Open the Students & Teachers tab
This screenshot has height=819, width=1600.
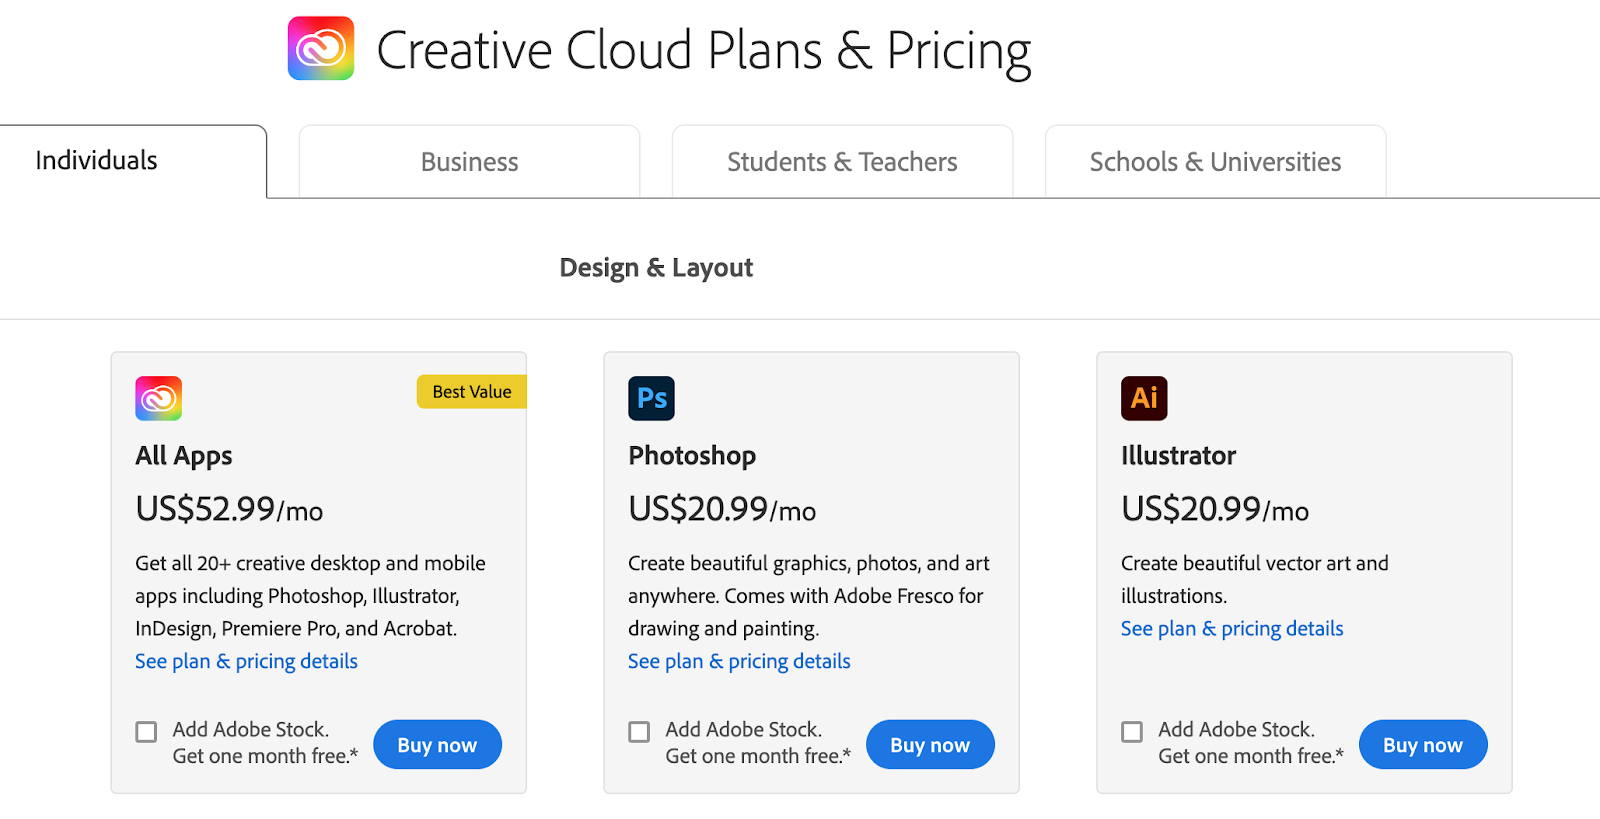842,162
